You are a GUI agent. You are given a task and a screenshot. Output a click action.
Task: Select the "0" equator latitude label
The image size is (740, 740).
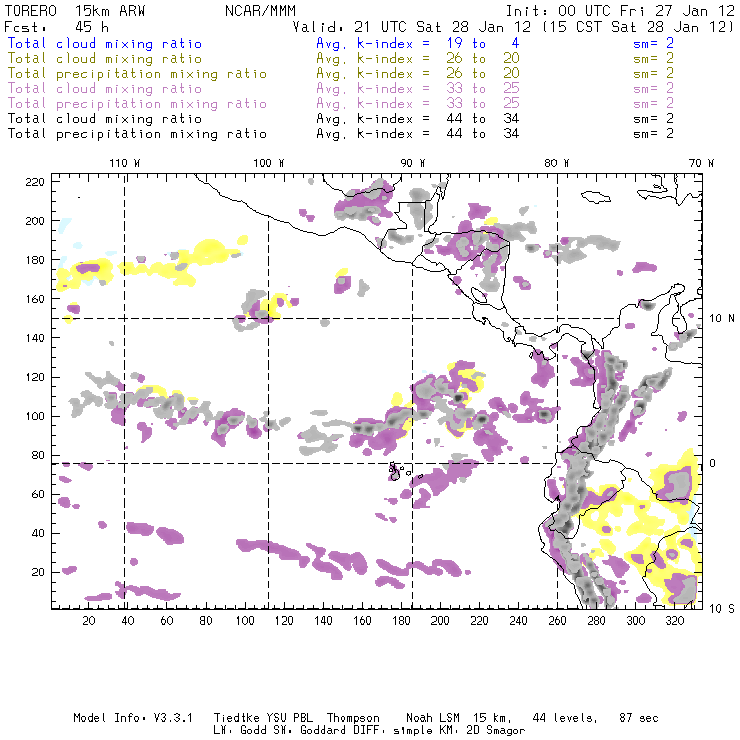(x=713, y=463)
